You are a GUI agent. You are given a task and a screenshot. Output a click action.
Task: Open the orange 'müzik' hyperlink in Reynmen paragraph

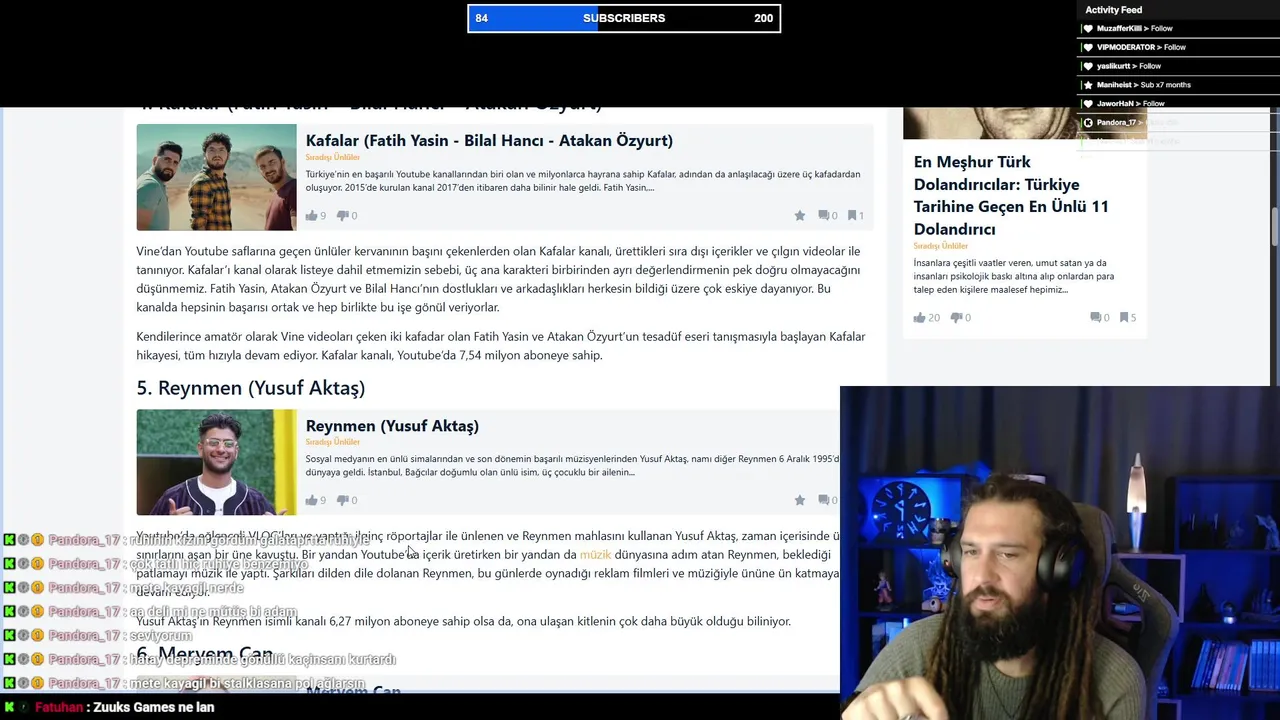click(595, 555)
